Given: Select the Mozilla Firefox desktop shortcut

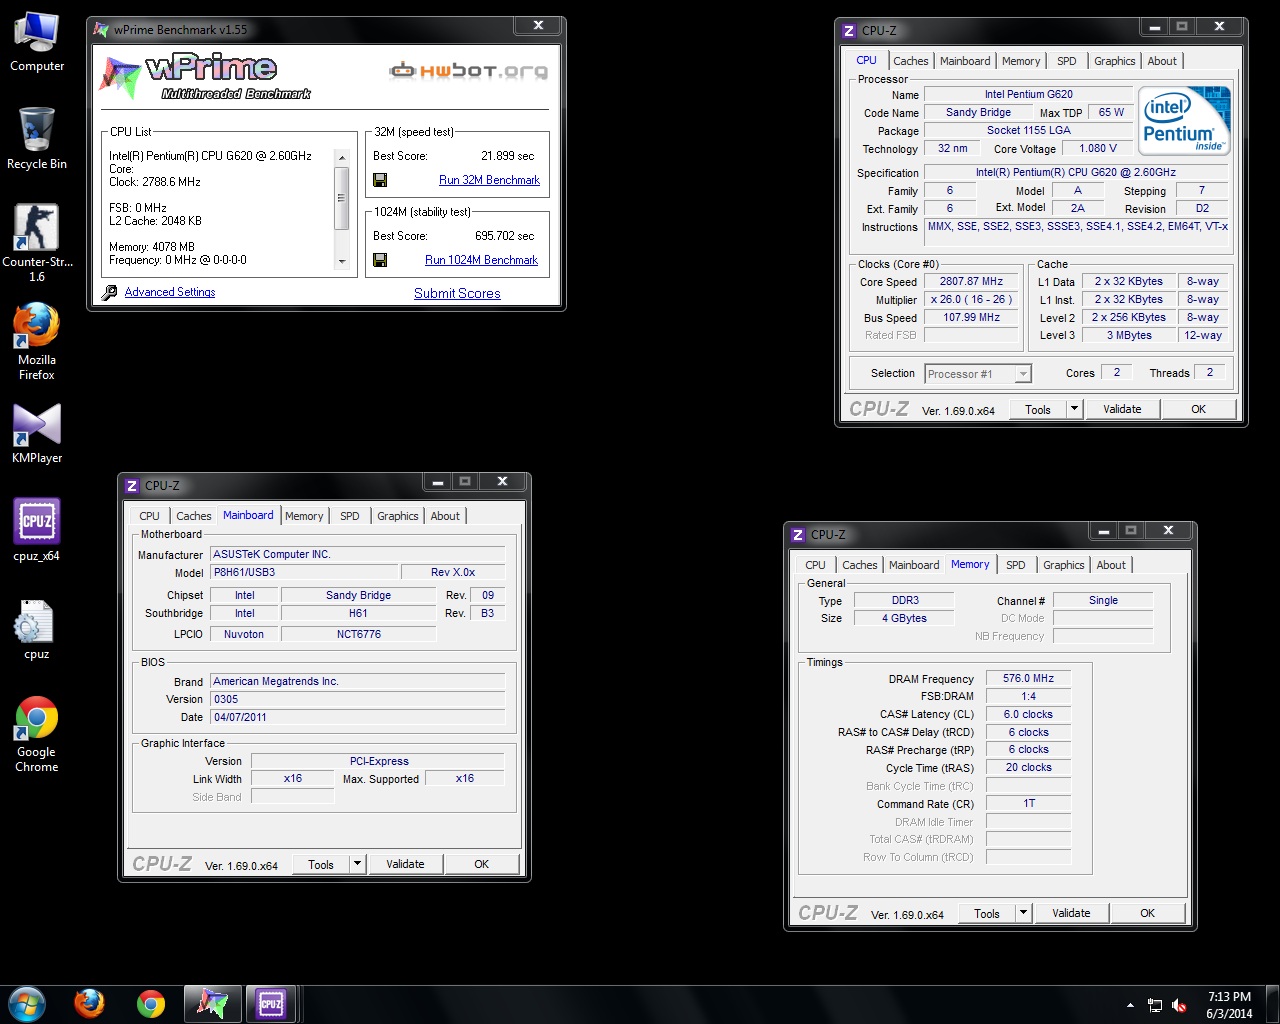Looking at the screenshot, I should 37,341.
